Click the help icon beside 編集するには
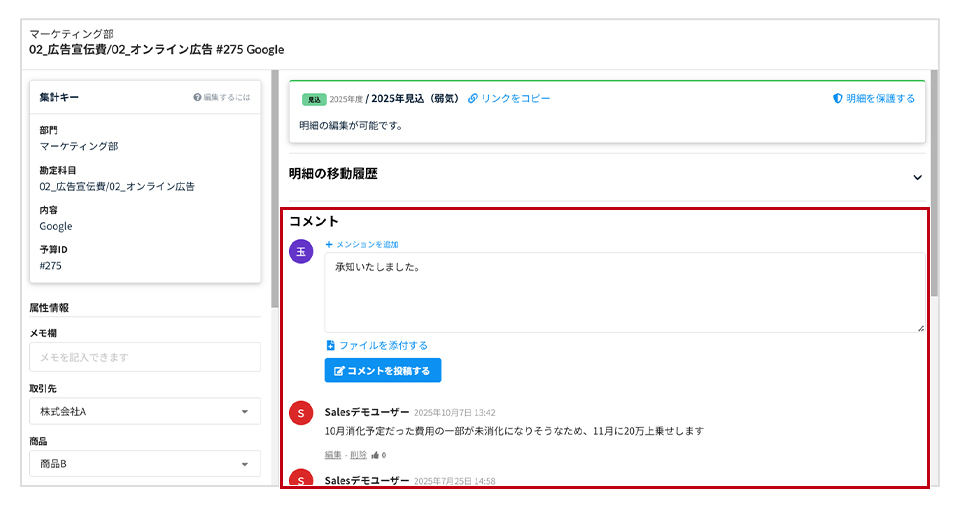This screenshot has height=508, width=960. (197, 98)
